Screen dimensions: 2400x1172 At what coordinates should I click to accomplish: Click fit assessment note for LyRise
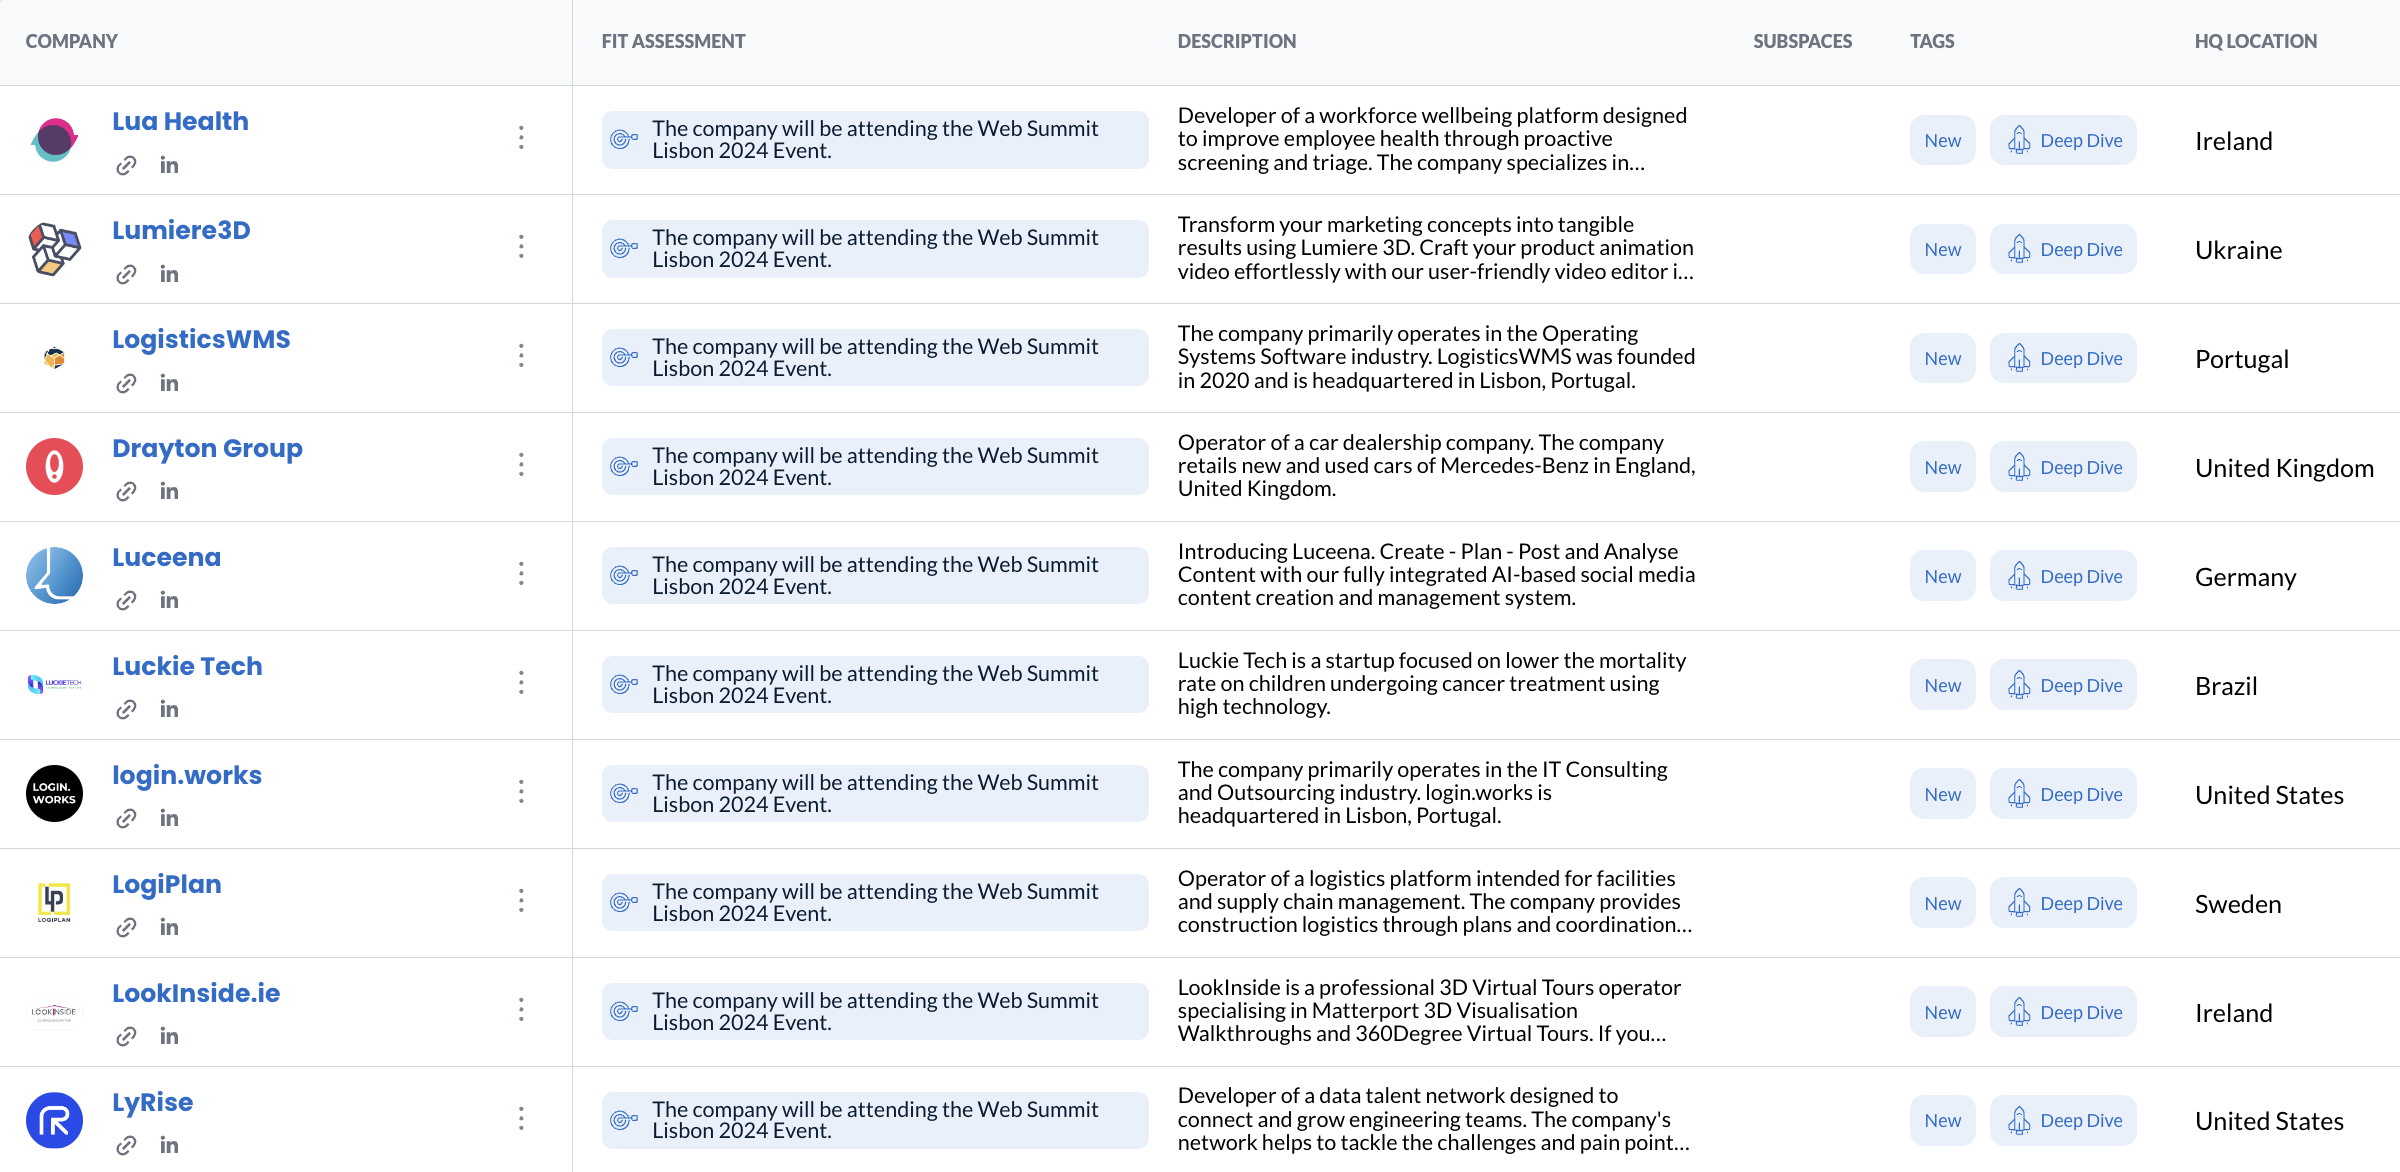pyautogui.click(x=875, y=1120)
